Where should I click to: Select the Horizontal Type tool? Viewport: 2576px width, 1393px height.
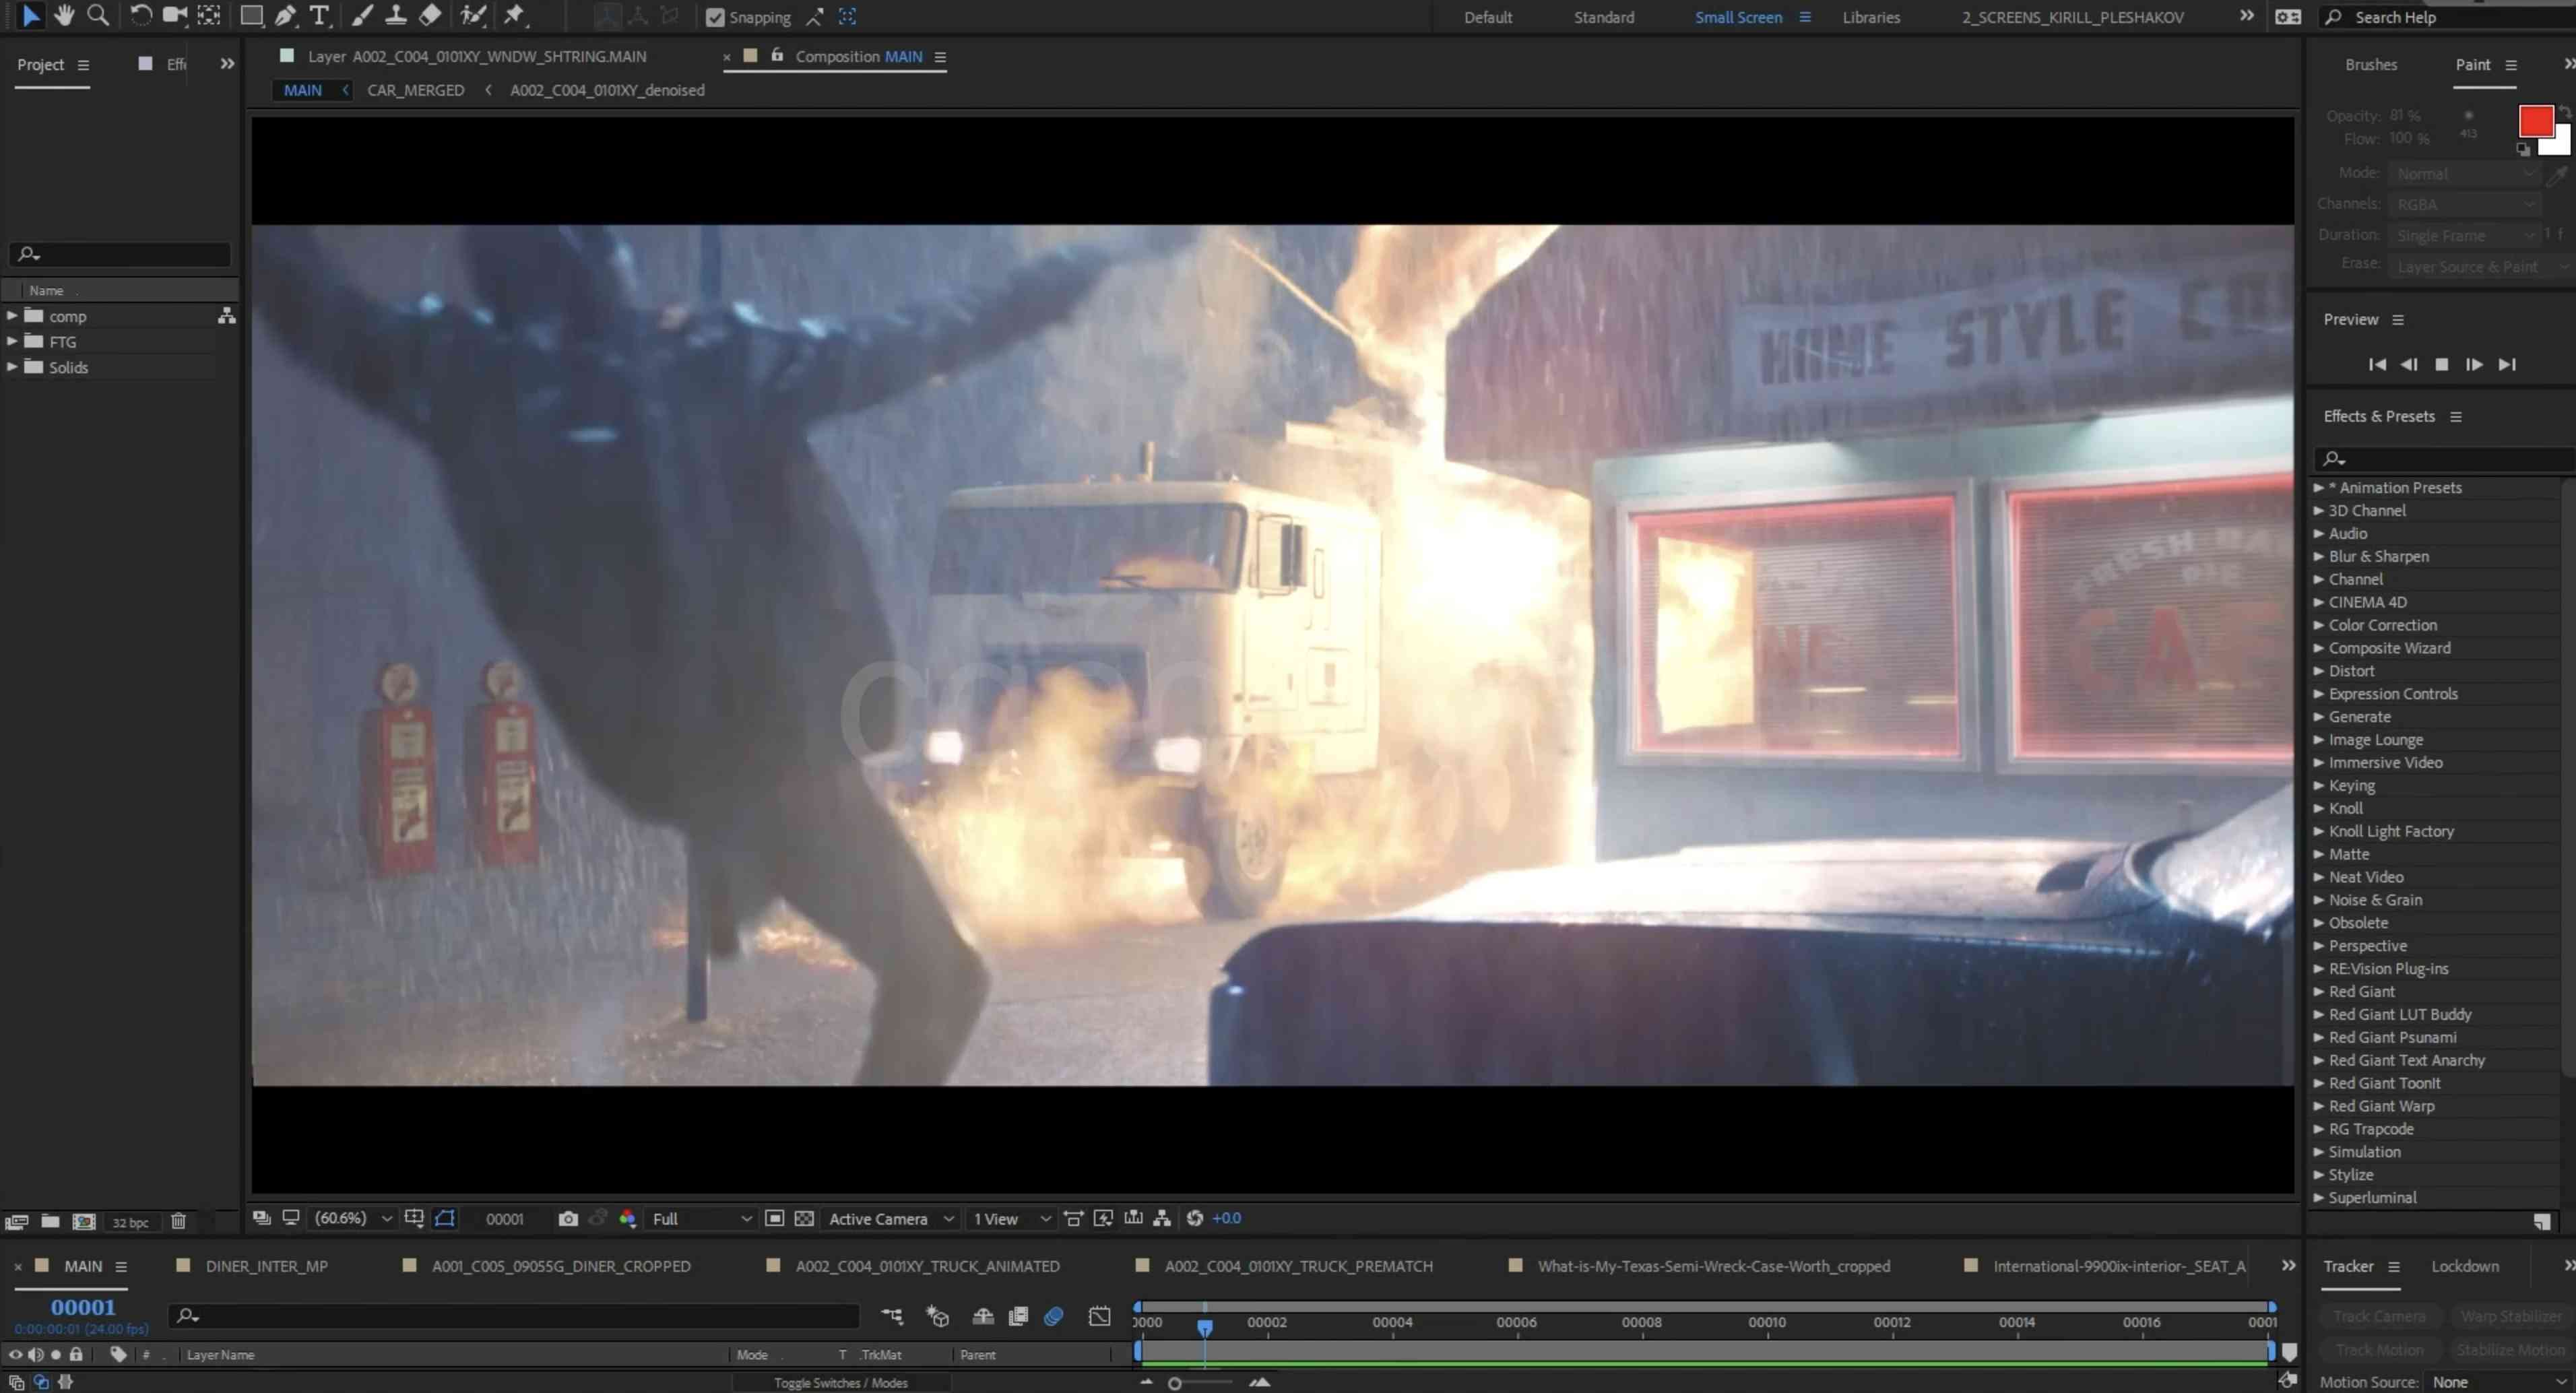coord(319,15)
